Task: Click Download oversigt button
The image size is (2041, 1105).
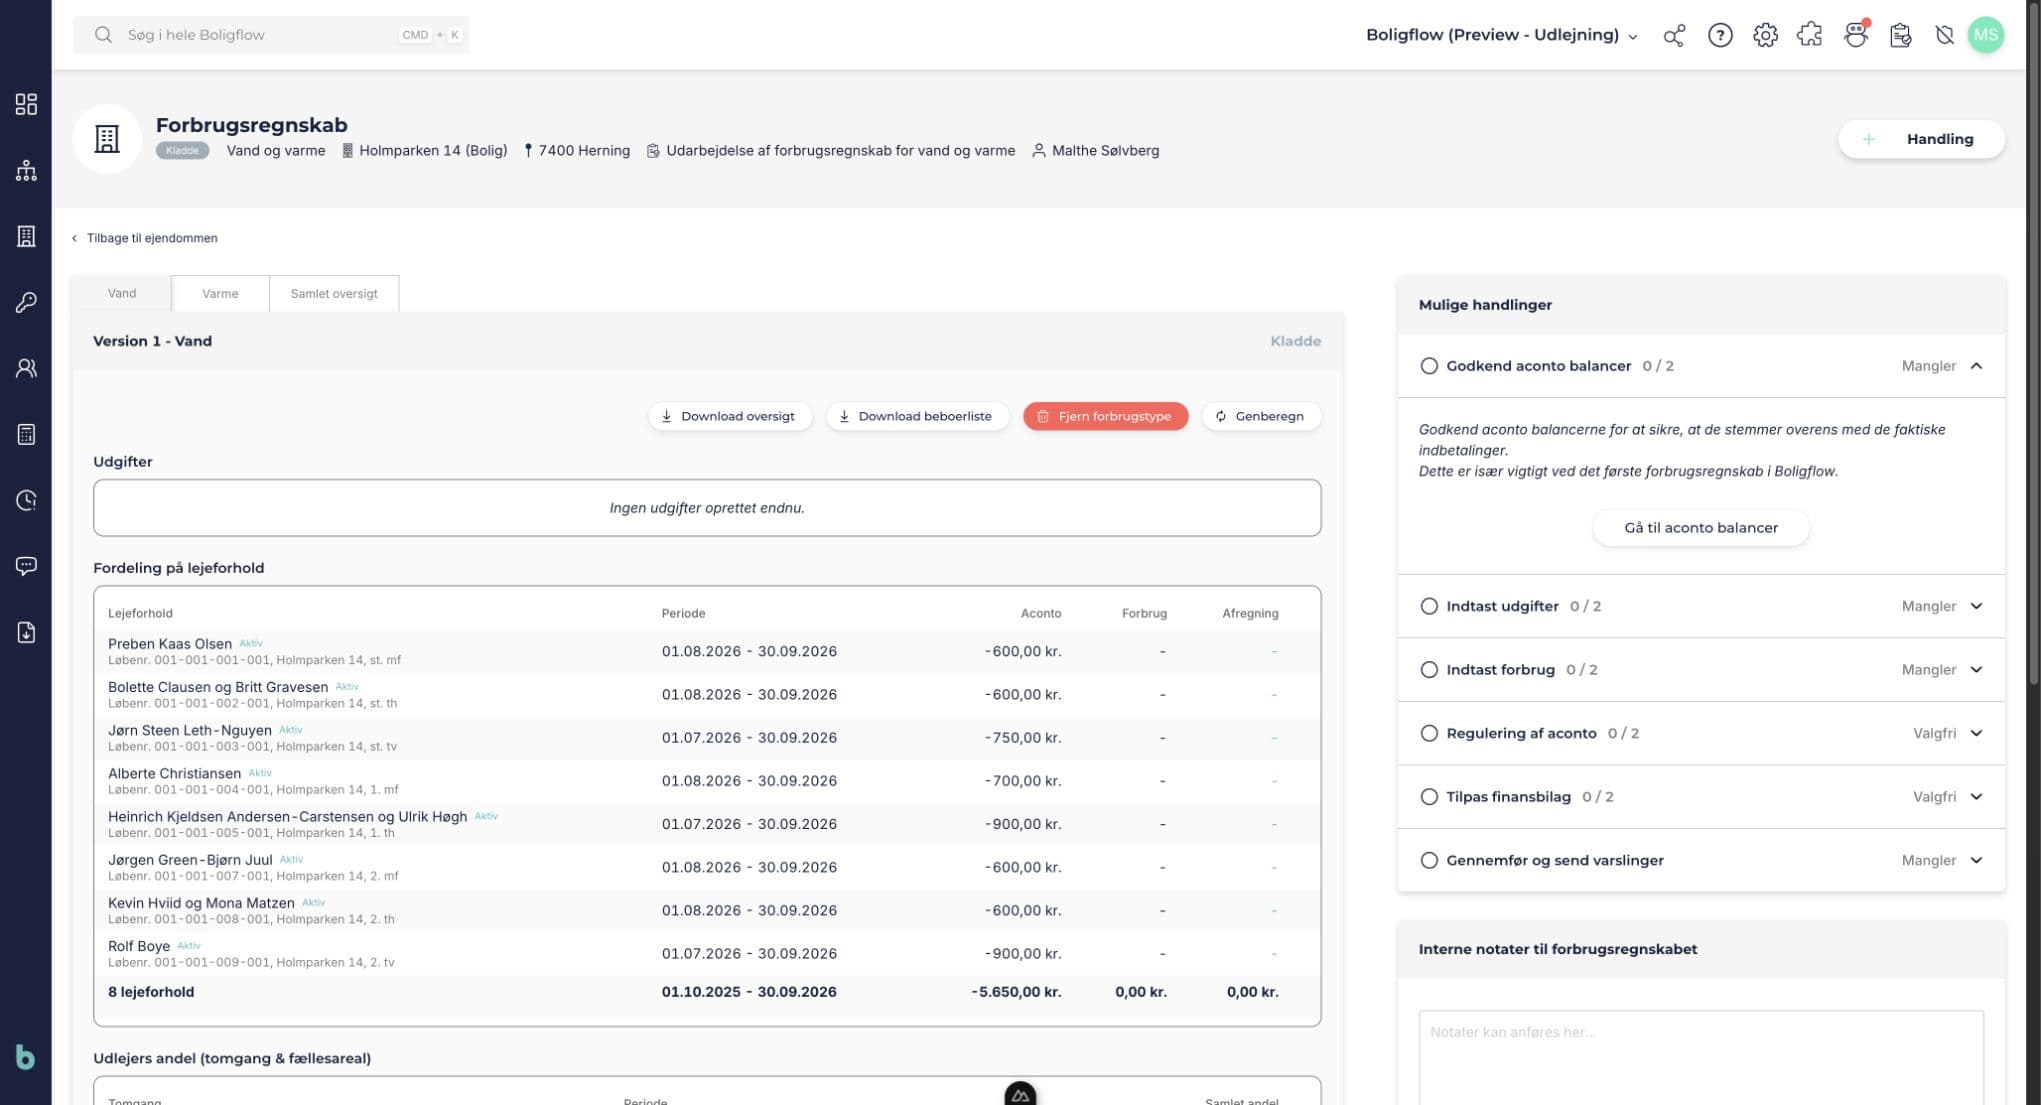Action: click(x=730, y=416)
